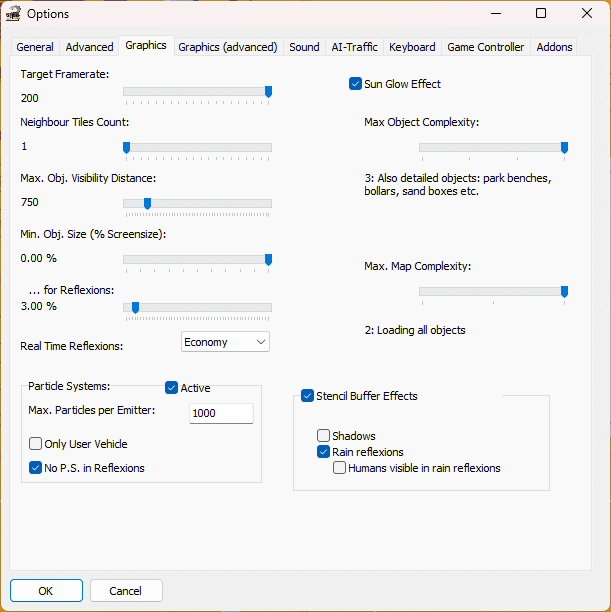Screen dimensions: 611x612
Task: Open the AI-Traffic tab
Action: 354,47
